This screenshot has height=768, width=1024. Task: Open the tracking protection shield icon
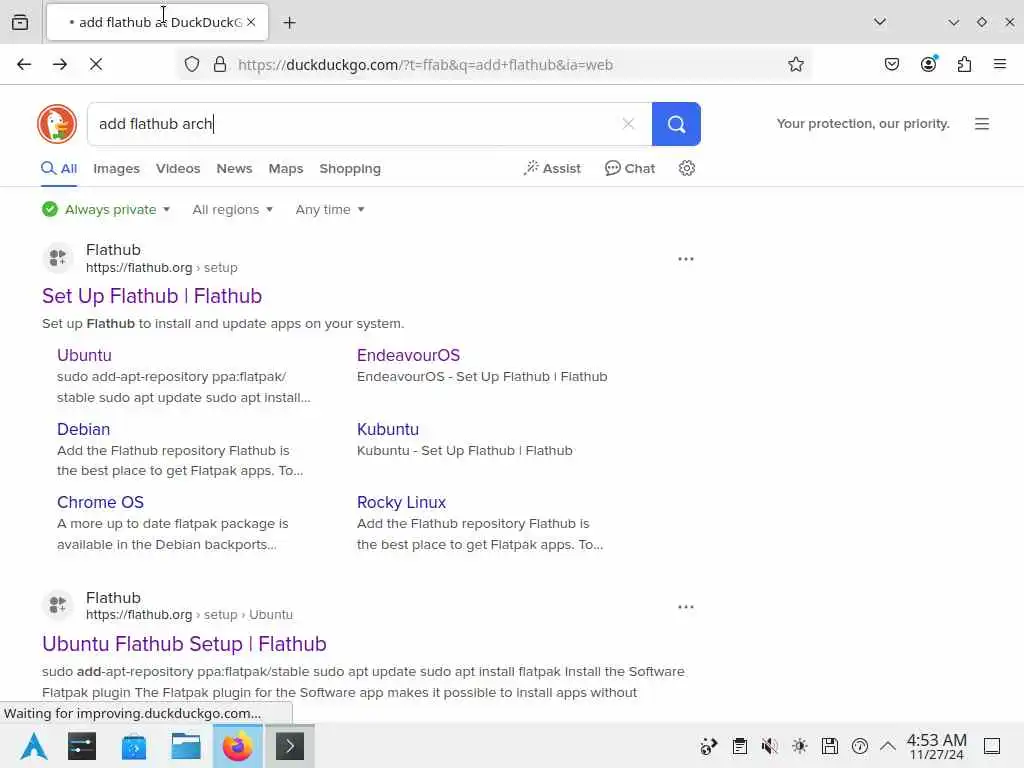click(192, 64)
